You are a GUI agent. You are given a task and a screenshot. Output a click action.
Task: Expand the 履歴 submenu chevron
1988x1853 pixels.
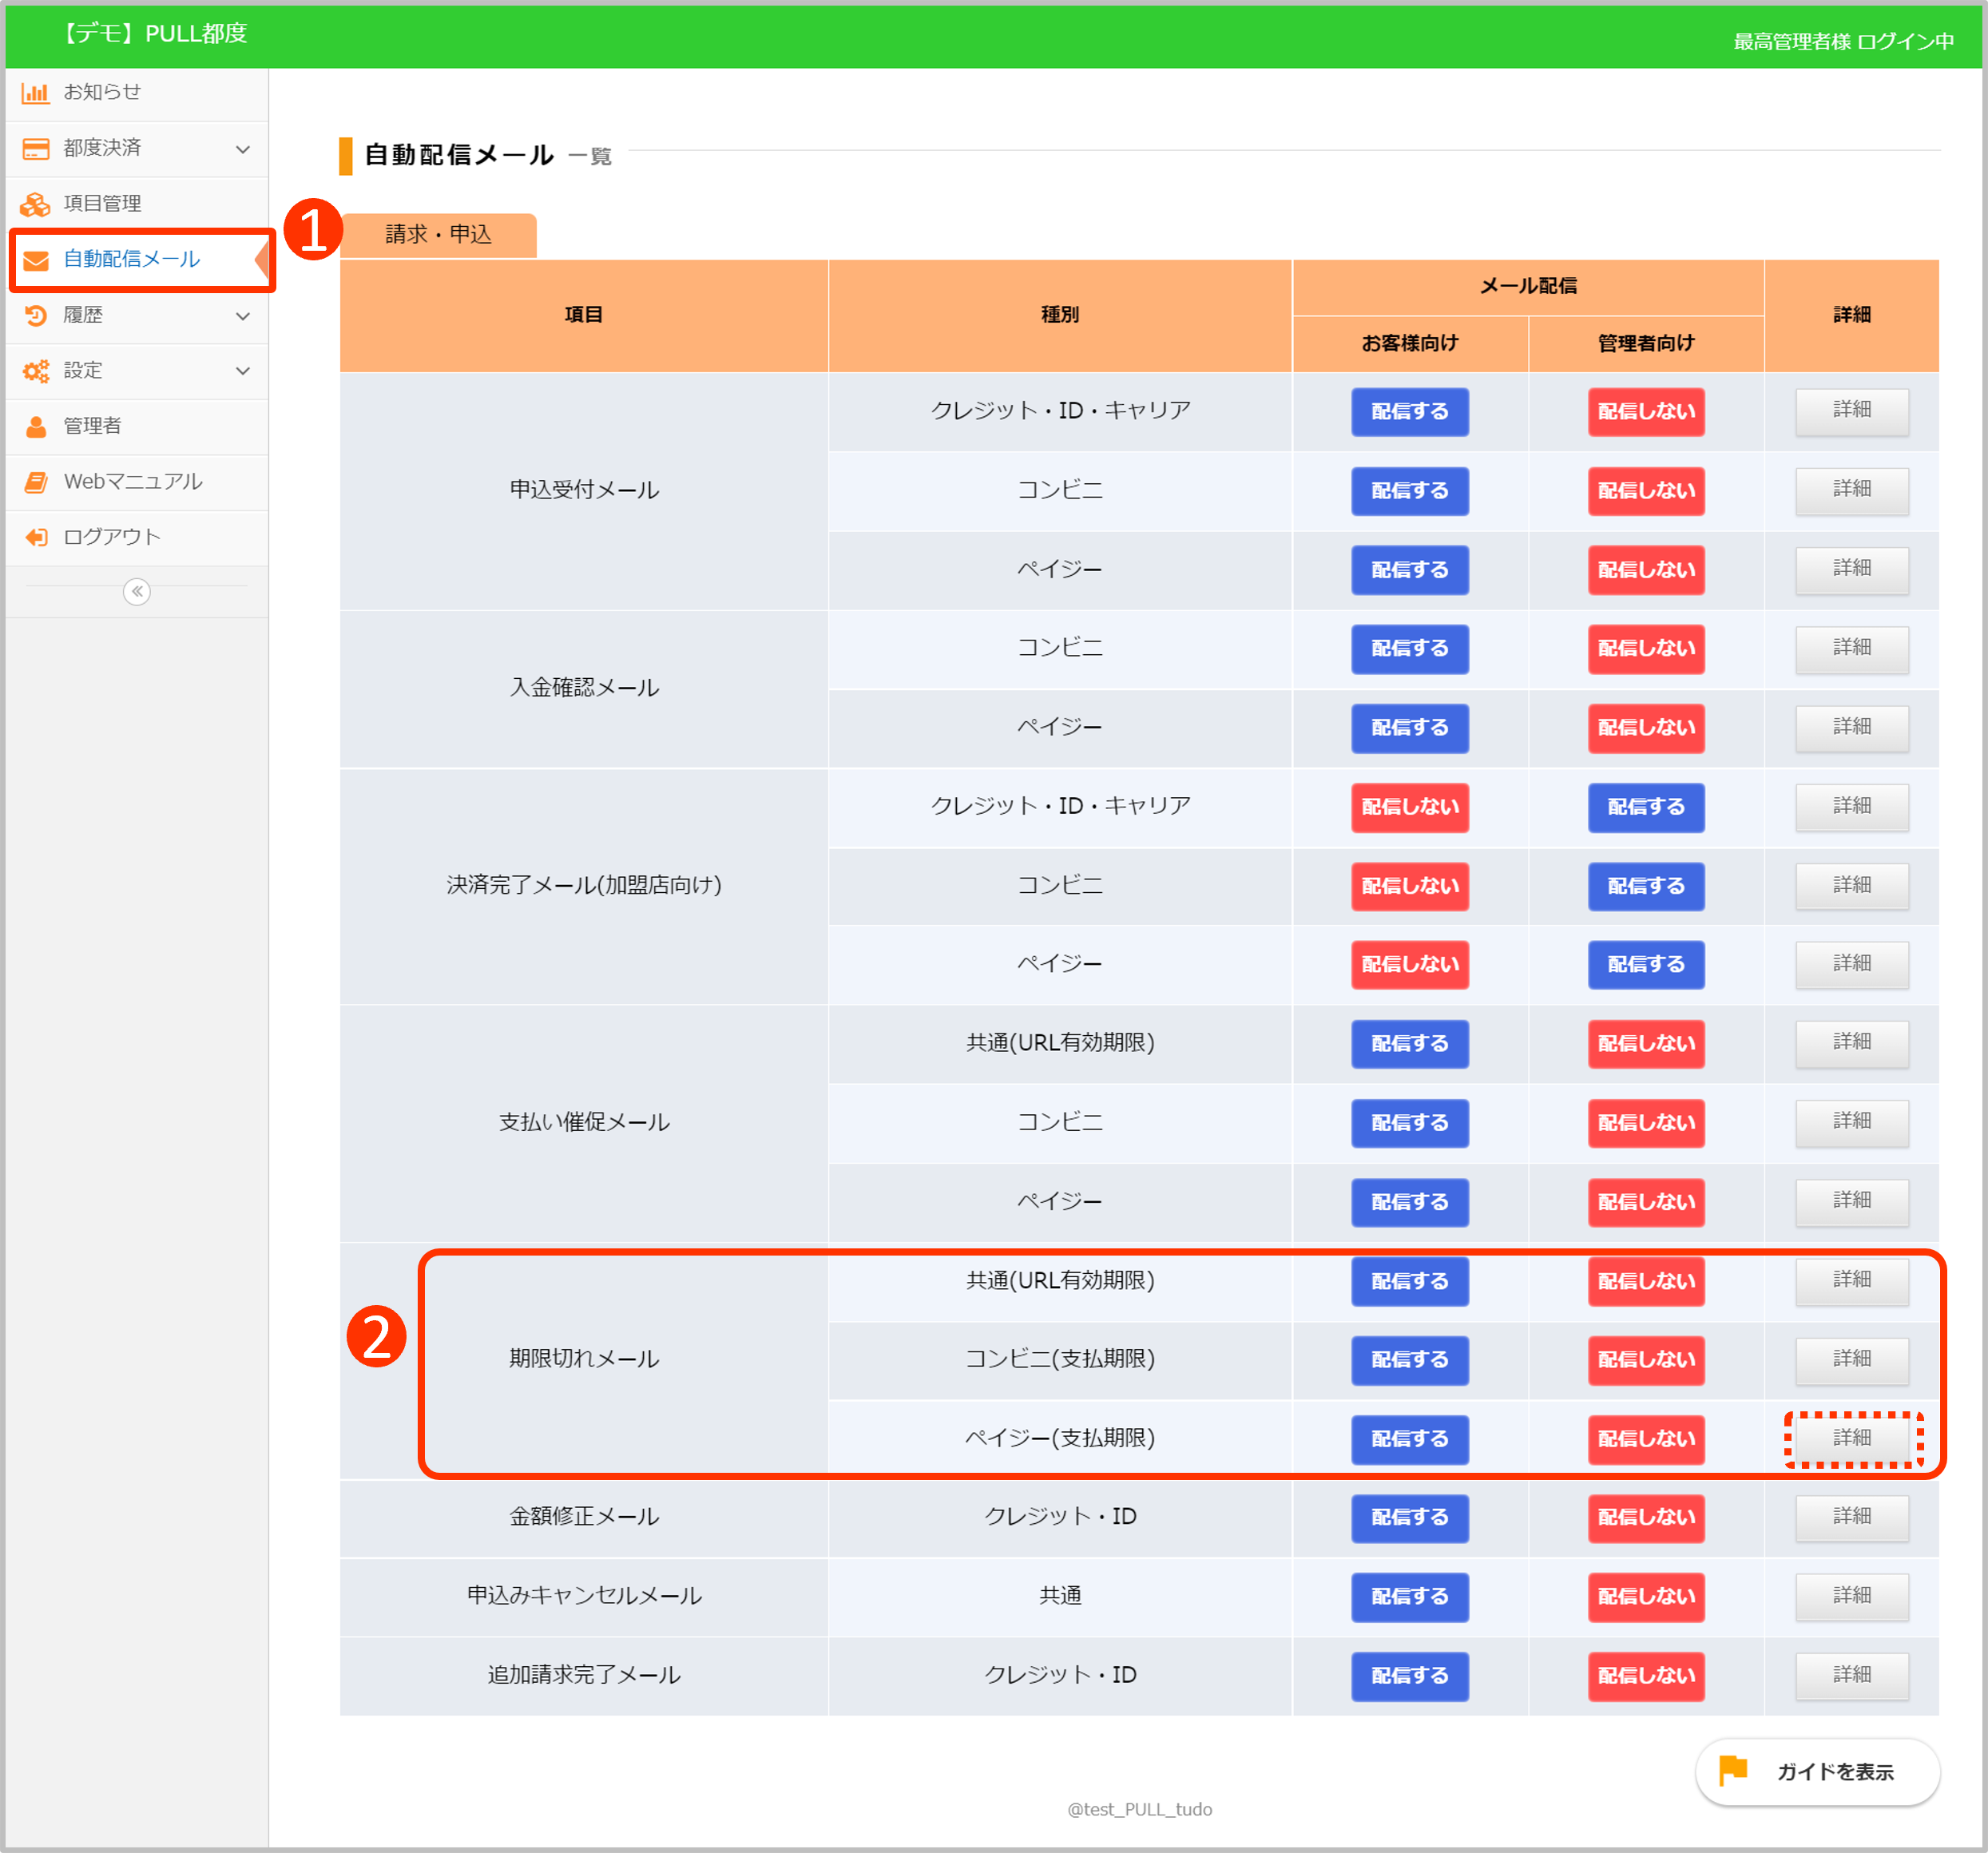[x=242, y=316]
